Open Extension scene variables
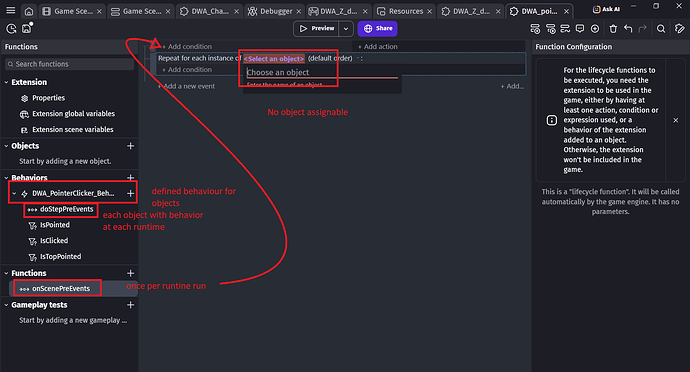Viewport: 690px width, 372px height. point(73,130)
